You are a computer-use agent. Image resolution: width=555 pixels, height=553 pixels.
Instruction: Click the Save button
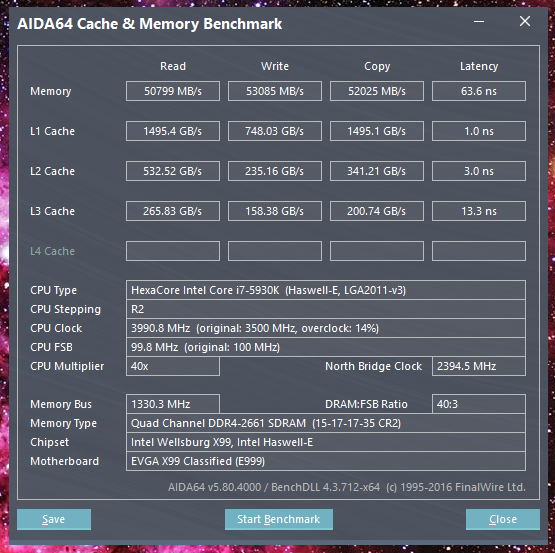[54, 519]
